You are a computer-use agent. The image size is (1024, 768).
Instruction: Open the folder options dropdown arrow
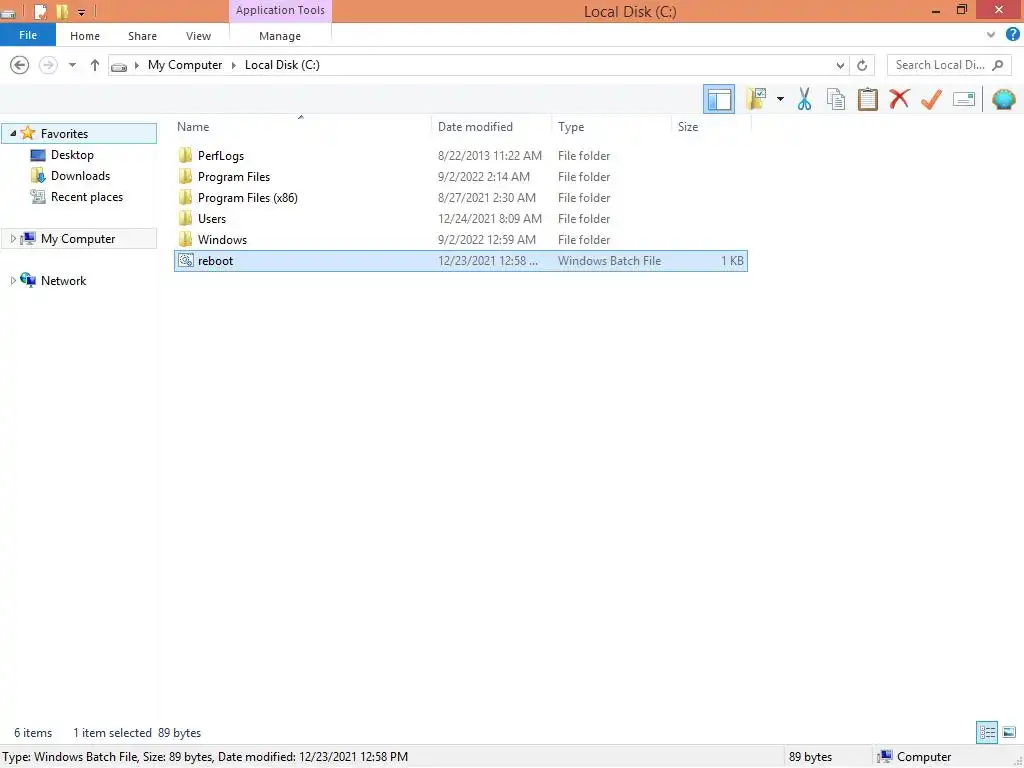point(780,99)
